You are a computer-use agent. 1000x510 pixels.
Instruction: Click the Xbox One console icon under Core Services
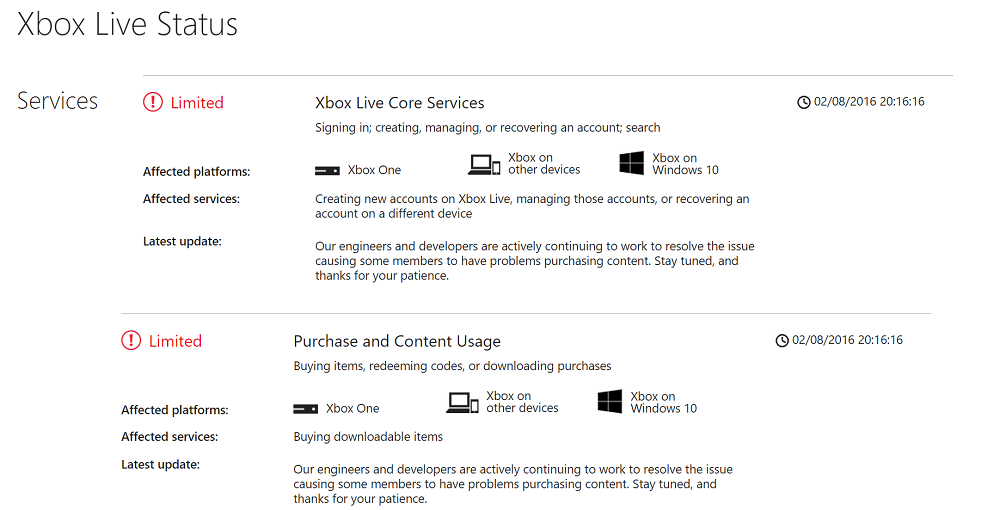pyautogui.click(x=327, y=171)
